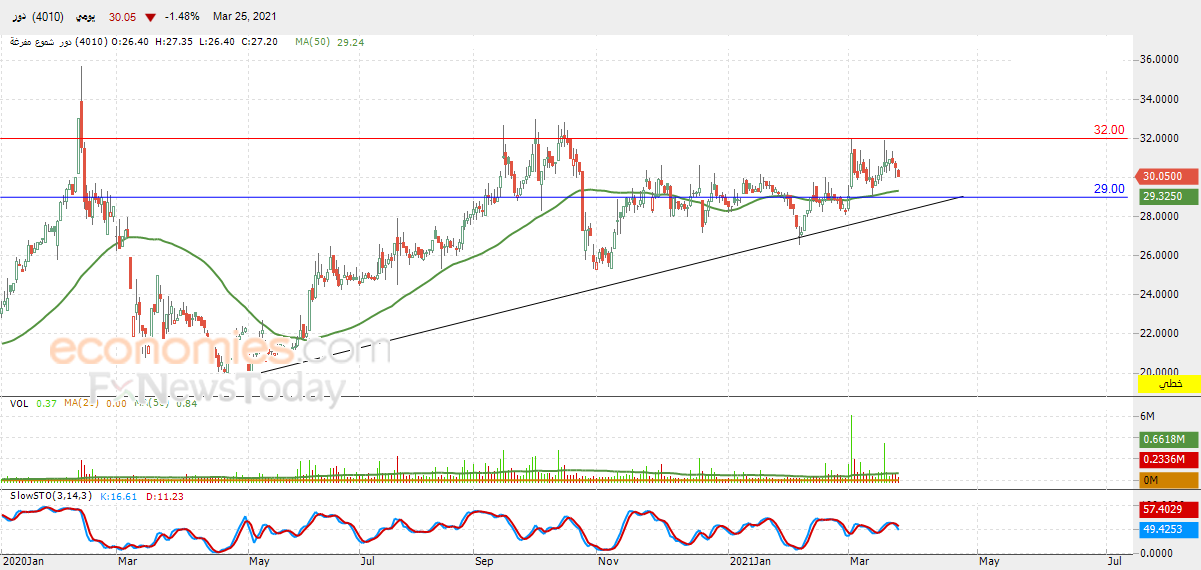Click the date 'Mar 25, 2021'
Image resolution: width=1201 pixels, height=570 pixels.
[x=245, y=17]
